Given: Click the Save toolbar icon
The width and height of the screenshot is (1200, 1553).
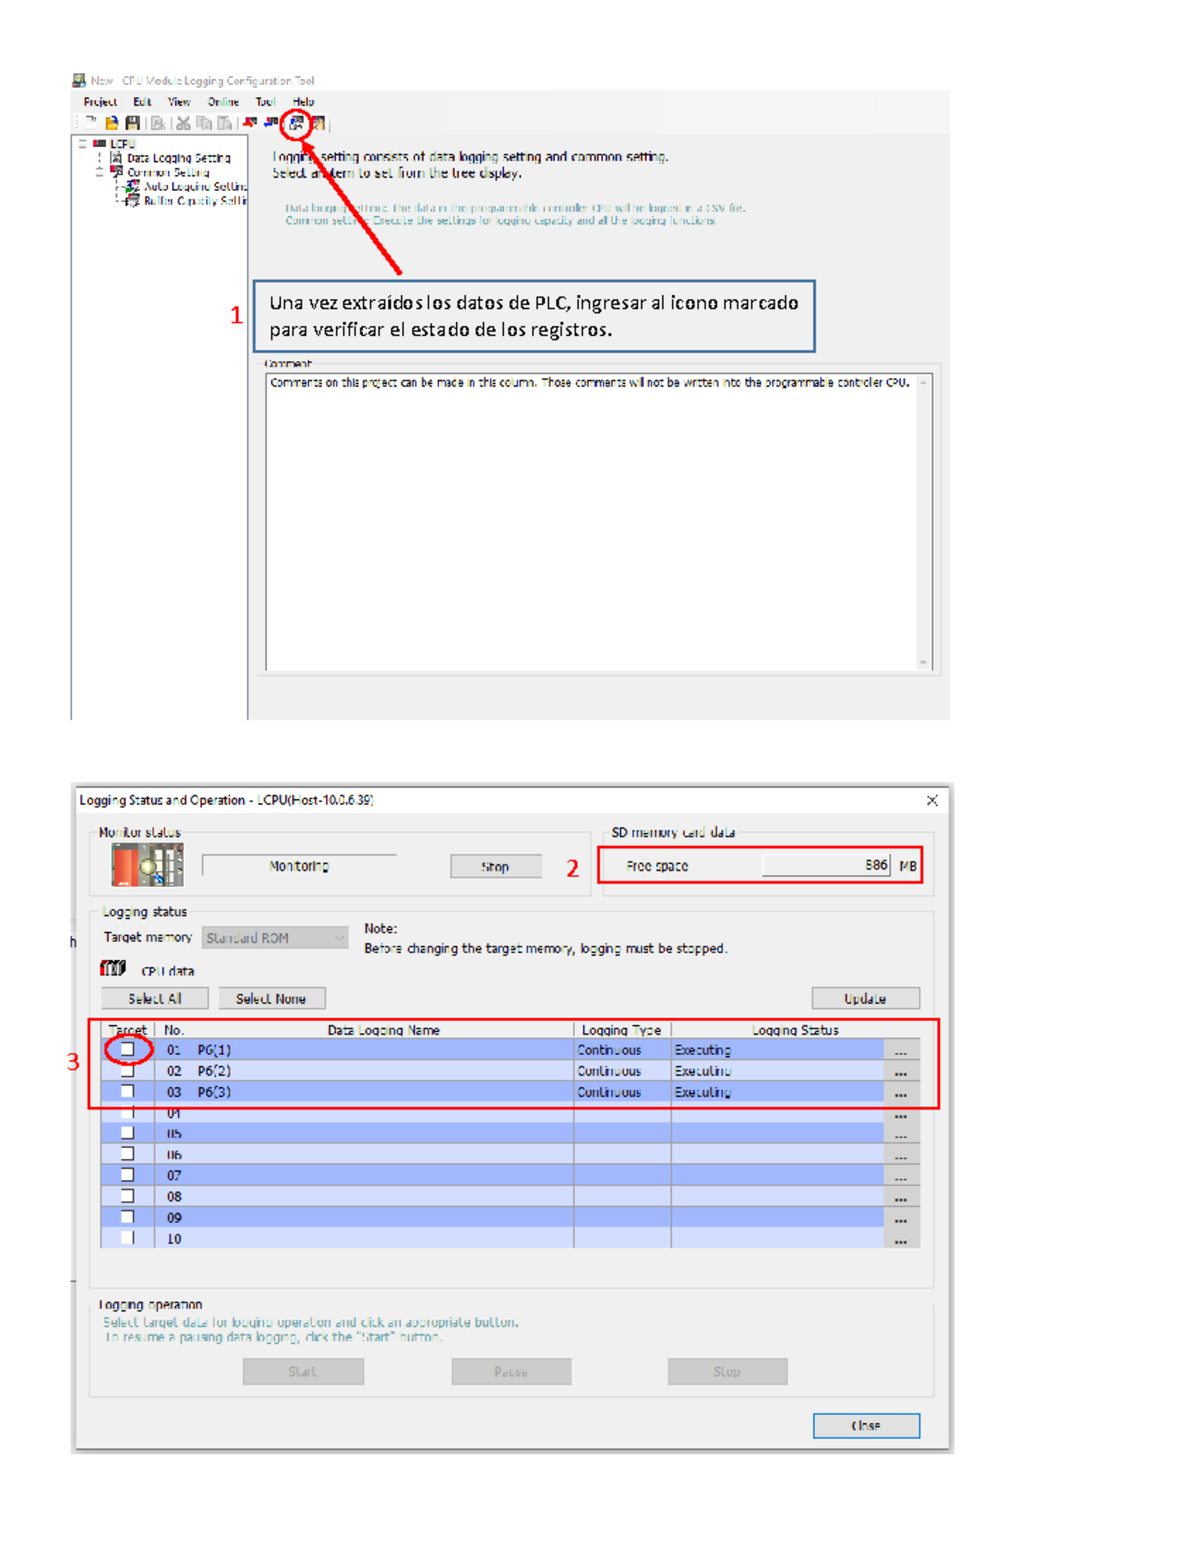Looking at the screenshot, I should pyautogui.click(x=132, y=122).
